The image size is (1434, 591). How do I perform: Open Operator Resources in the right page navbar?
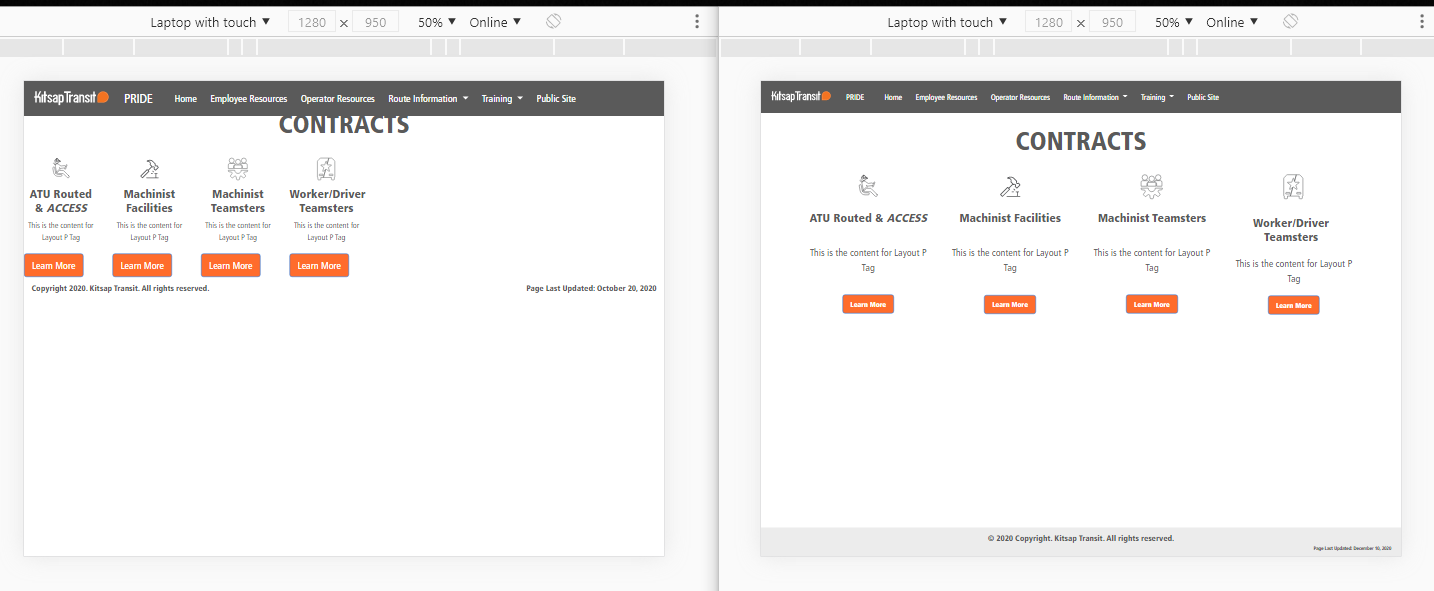pos(1020,98)
